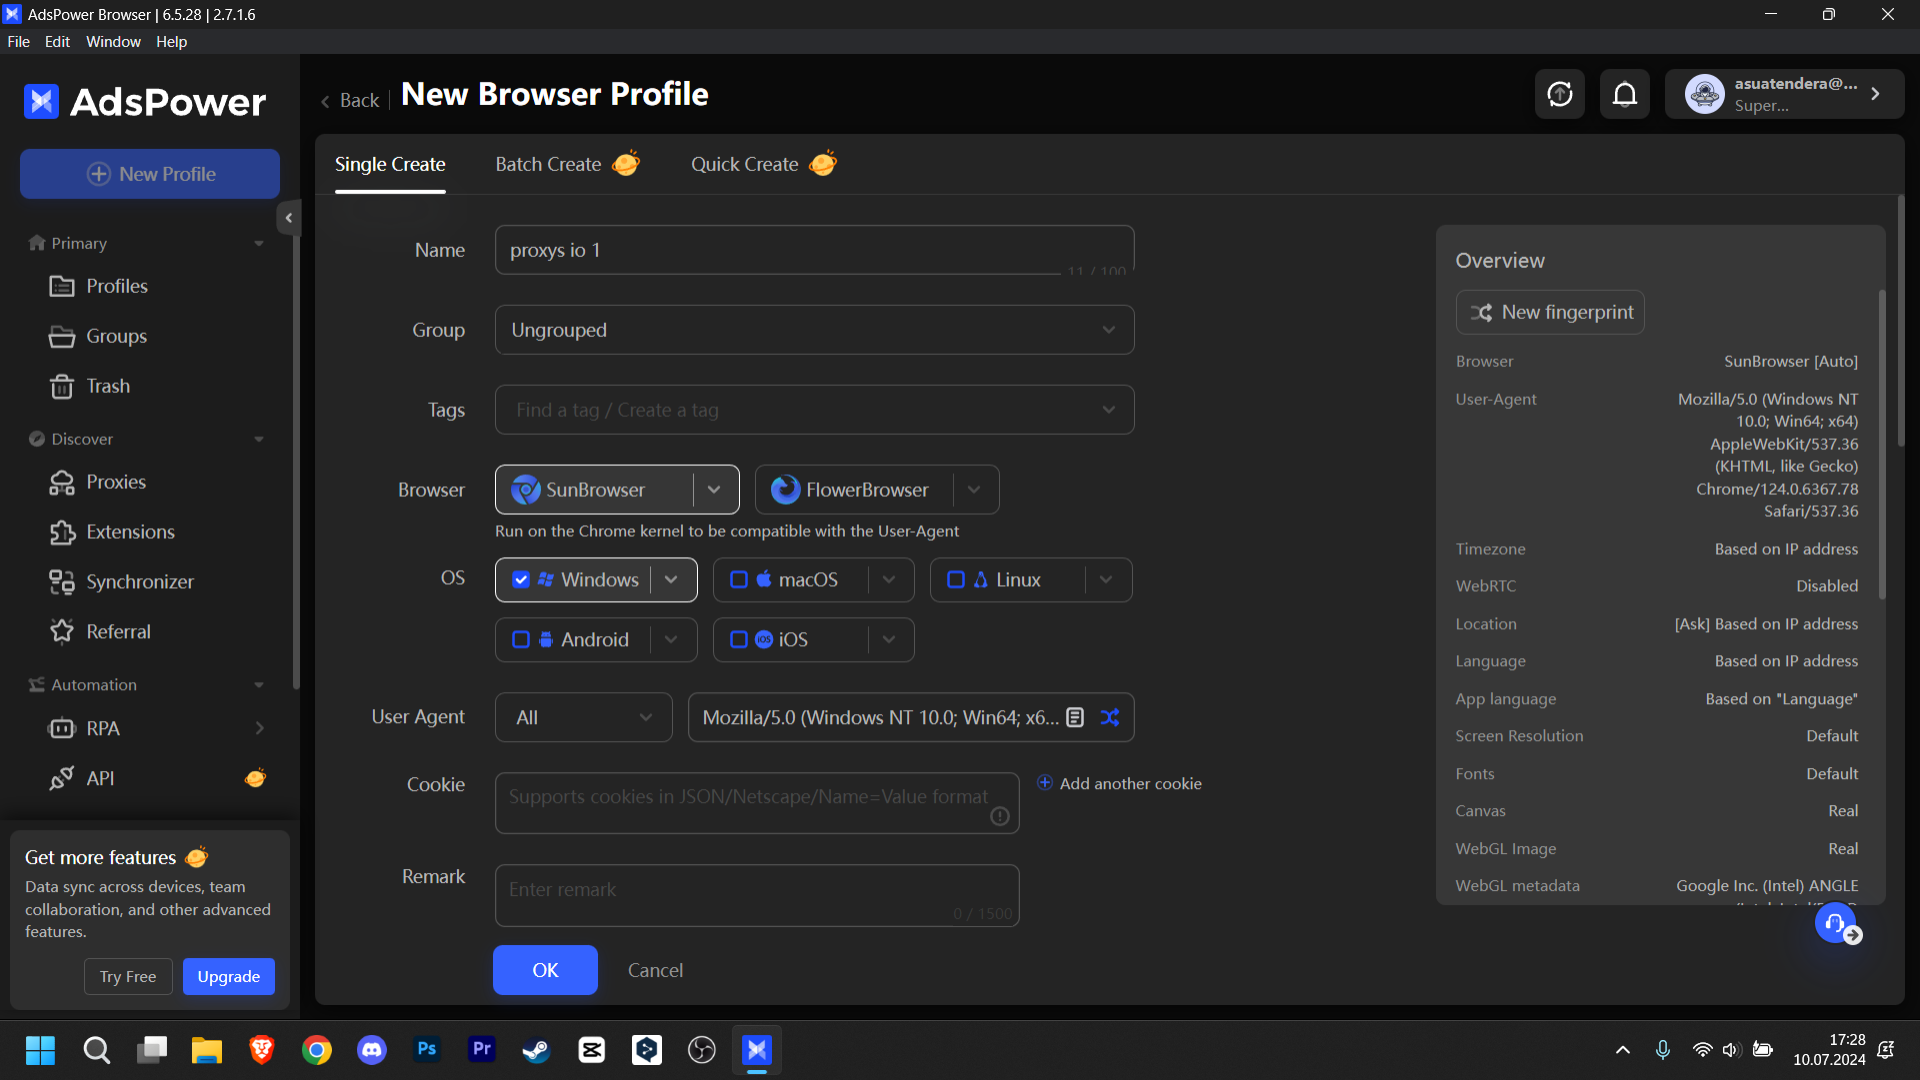This screenshot has width=1920, height=1080.
Task: Click the cookie info icon
Action: 1000,816
